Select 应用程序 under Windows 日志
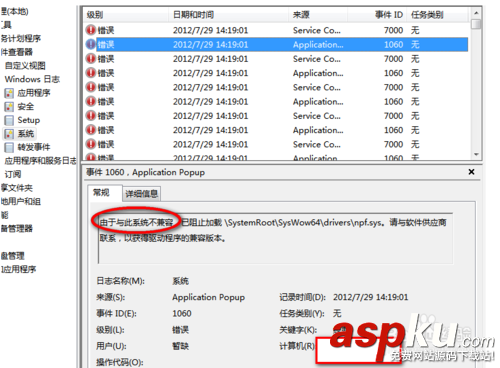This screenshot has height=368, width=500. 34,93
